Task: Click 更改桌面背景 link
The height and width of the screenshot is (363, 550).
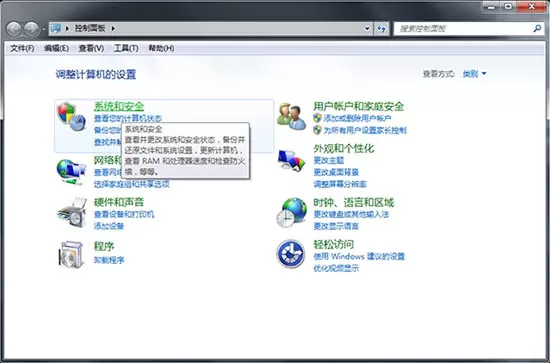Action: coord(336,172)
